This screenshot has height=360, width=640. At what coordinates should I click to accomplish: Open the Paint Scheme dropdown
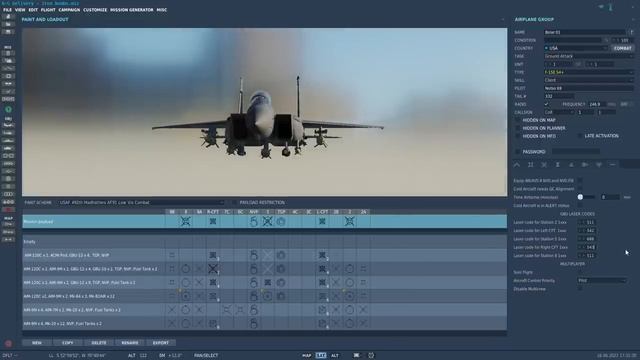[141, 202]
